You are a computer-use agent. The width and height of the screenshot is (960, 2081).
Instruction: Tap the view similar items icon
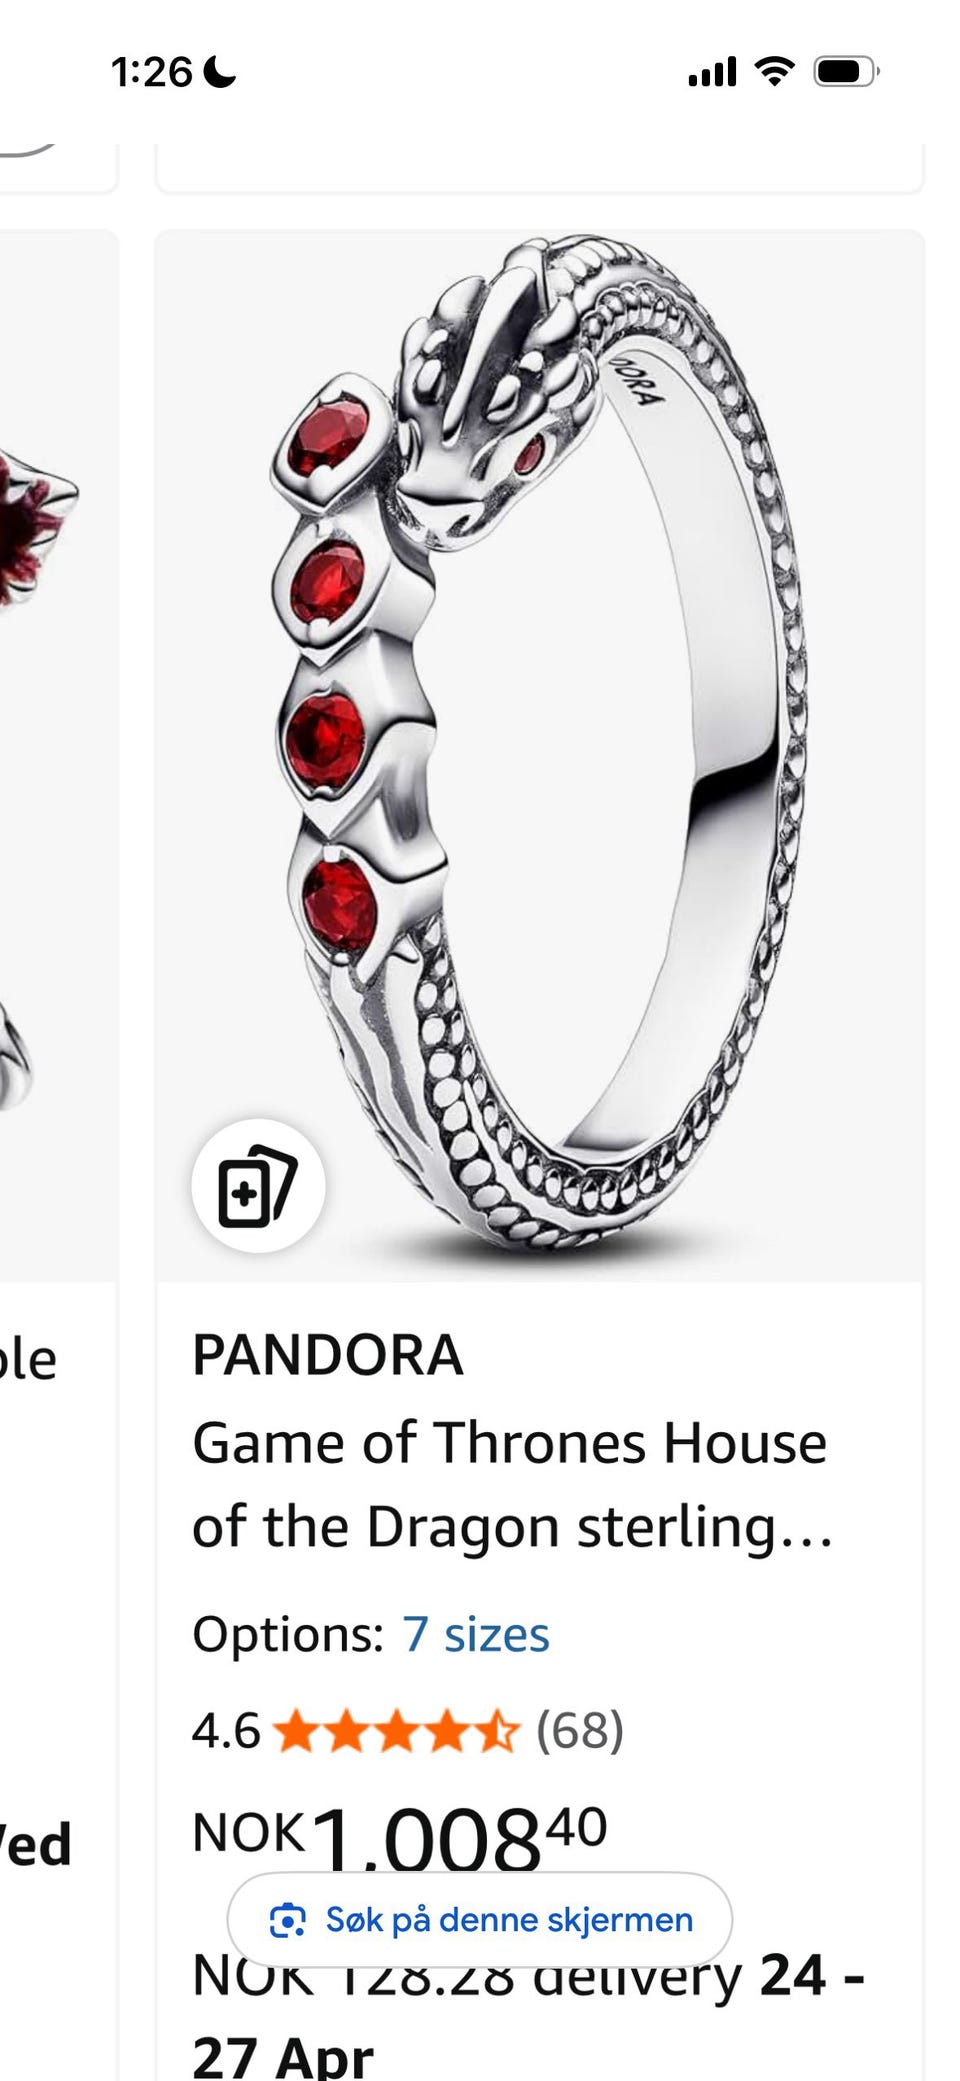tap(258, 1185)
